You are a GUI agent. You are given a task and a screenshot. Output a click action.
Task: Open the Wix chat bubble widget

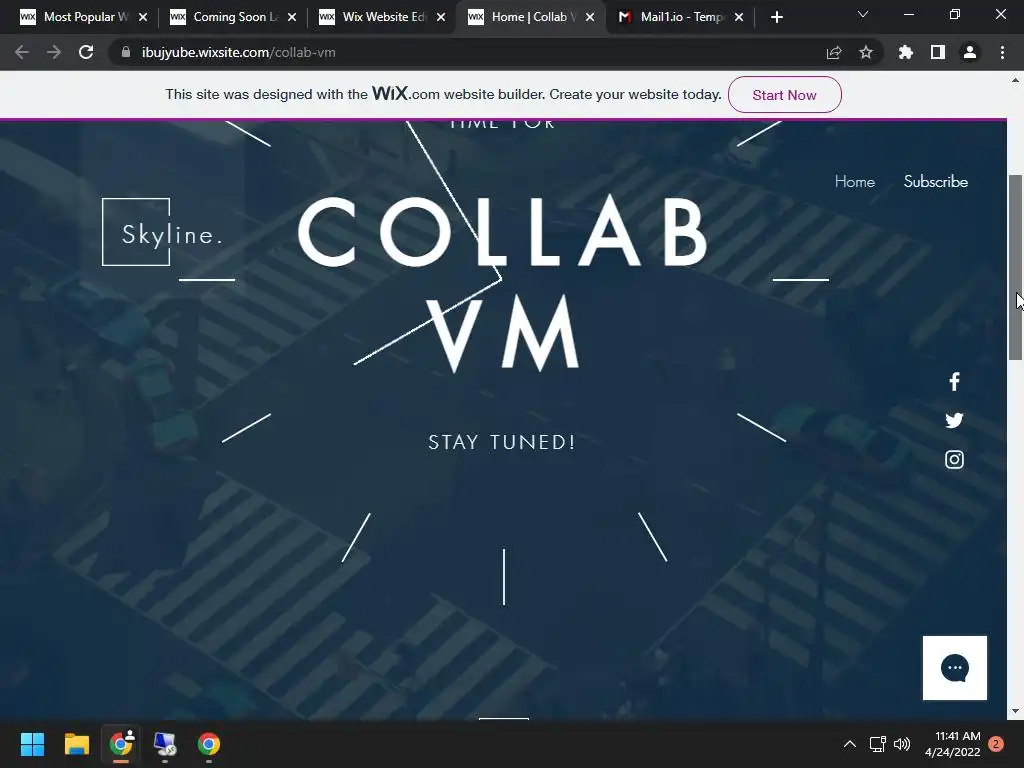(x=955, y=667)
